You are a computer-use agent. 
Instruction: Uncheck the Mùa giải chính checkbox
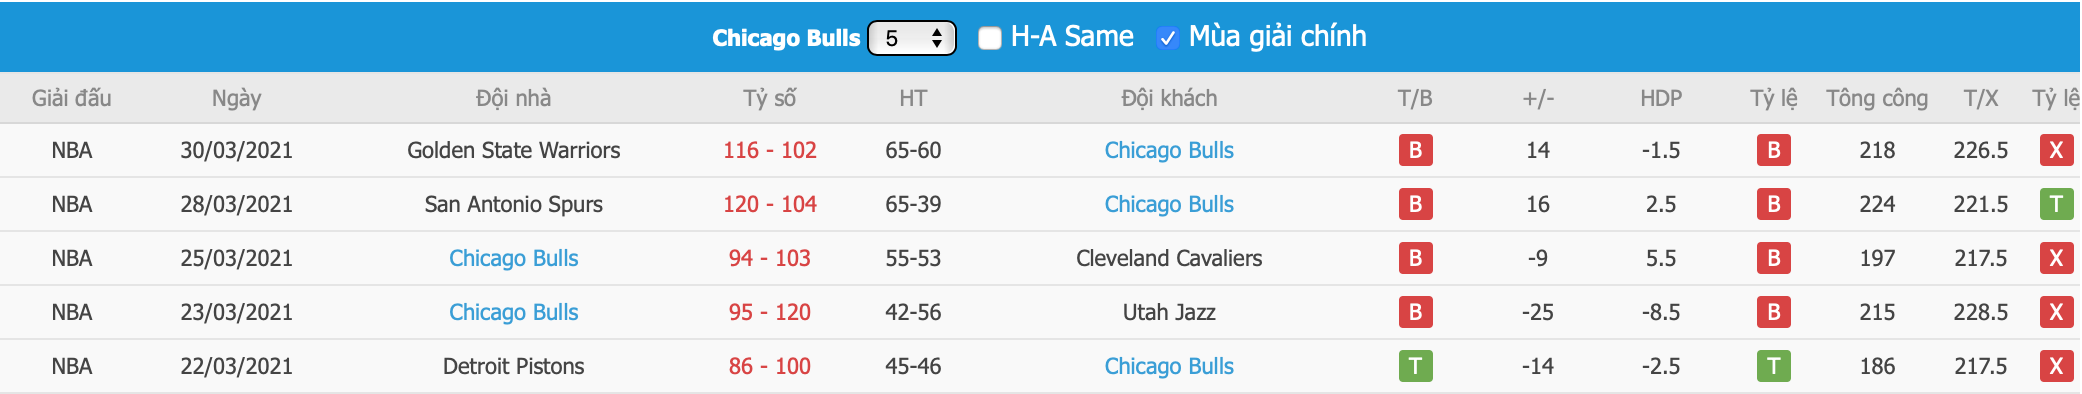(1167, 38)
